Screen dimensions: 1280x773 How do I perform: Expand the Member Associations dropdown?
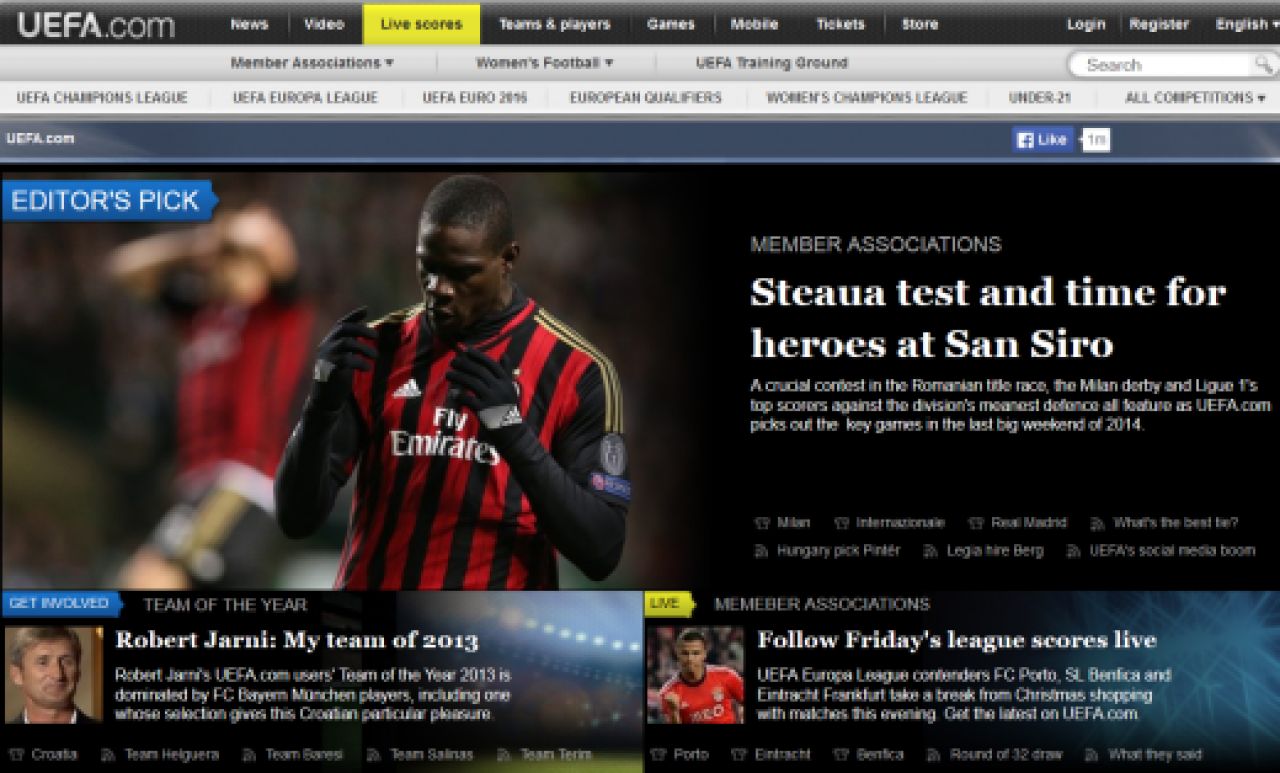pyautogui.click(x=312, y=63)
